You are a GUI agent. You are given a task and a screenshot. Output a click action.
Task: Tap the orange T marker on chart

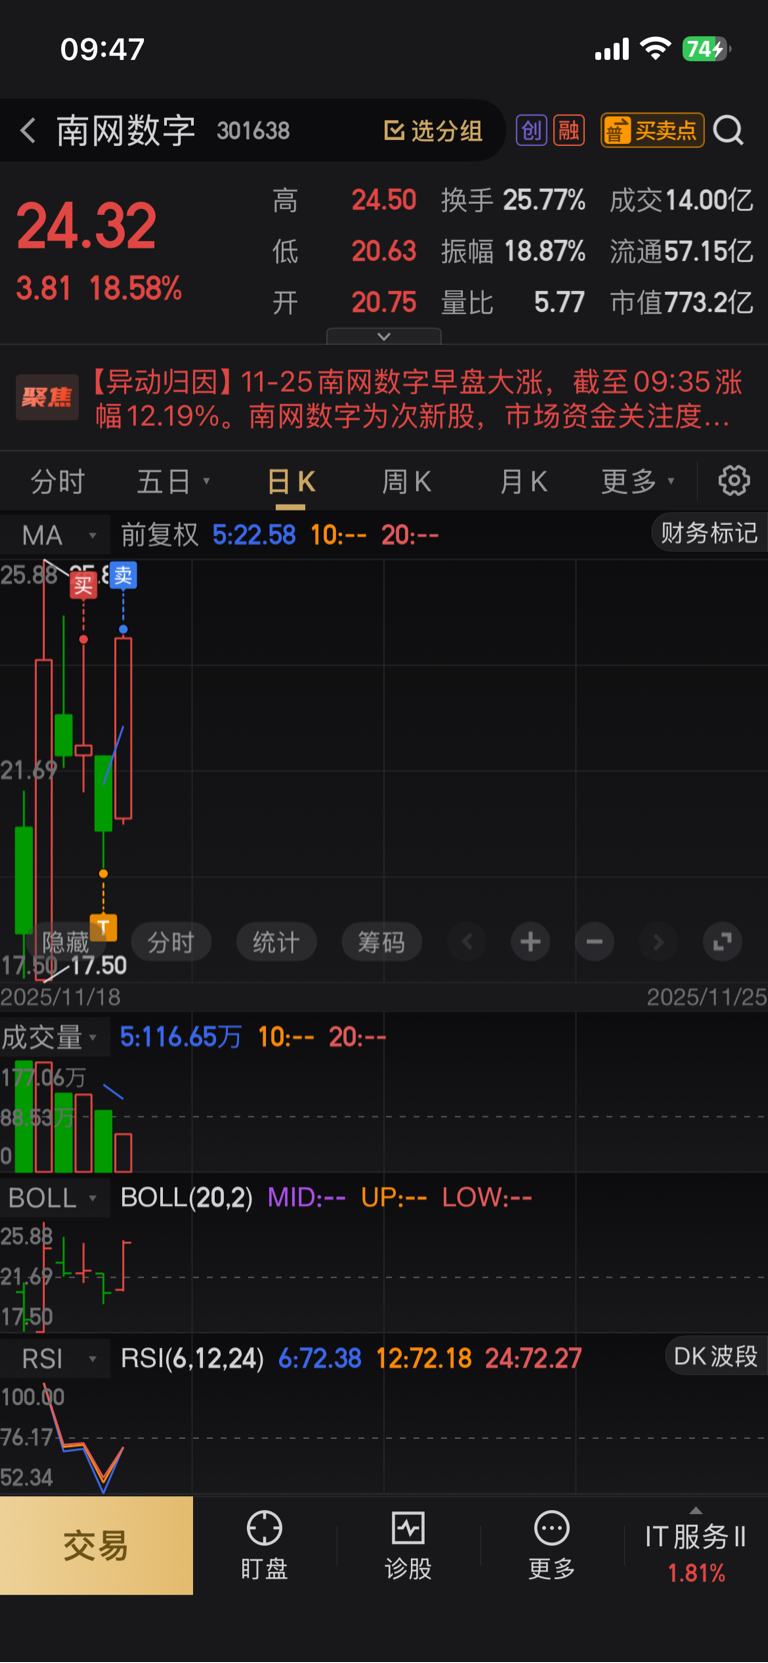pos(103,927)
